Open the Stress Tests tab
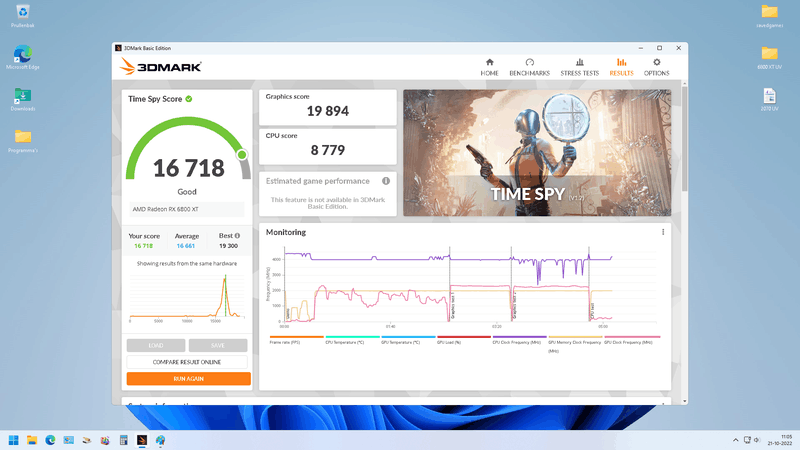 click(x=579, y=67)
